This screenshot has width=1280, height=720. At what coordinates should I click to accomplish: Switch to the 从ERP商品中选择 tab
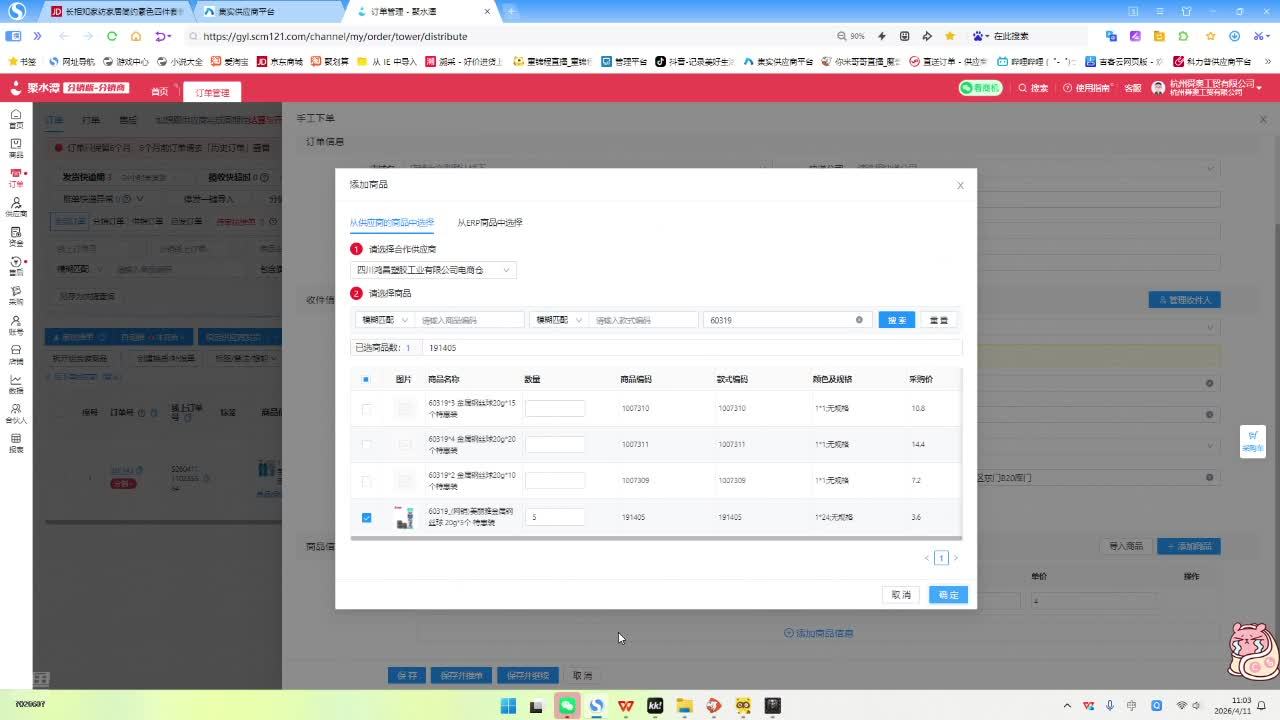pyautogui.click(x=489, y=223)
